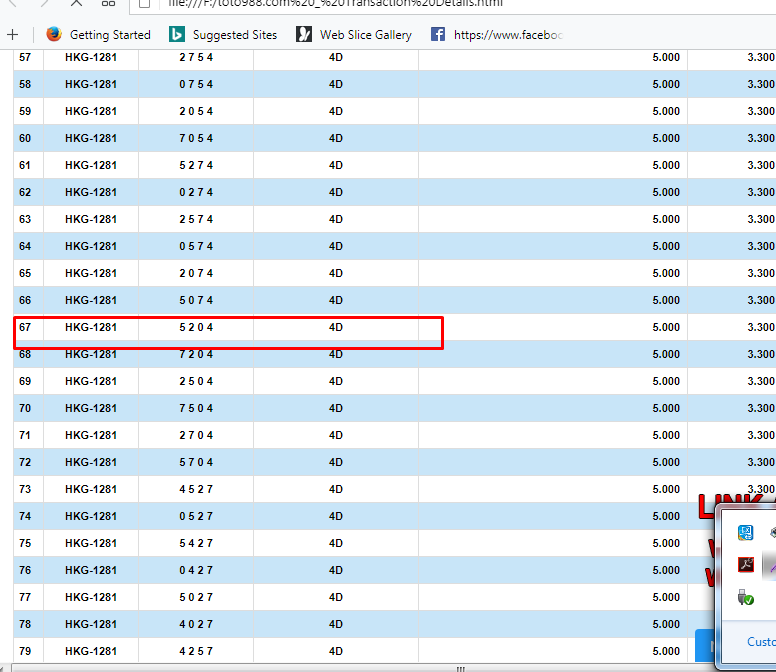Viewport: 776px width, 672px height.
Task: Click the Bing icon for Suggested Sites
Action: (x=177, y=35)
